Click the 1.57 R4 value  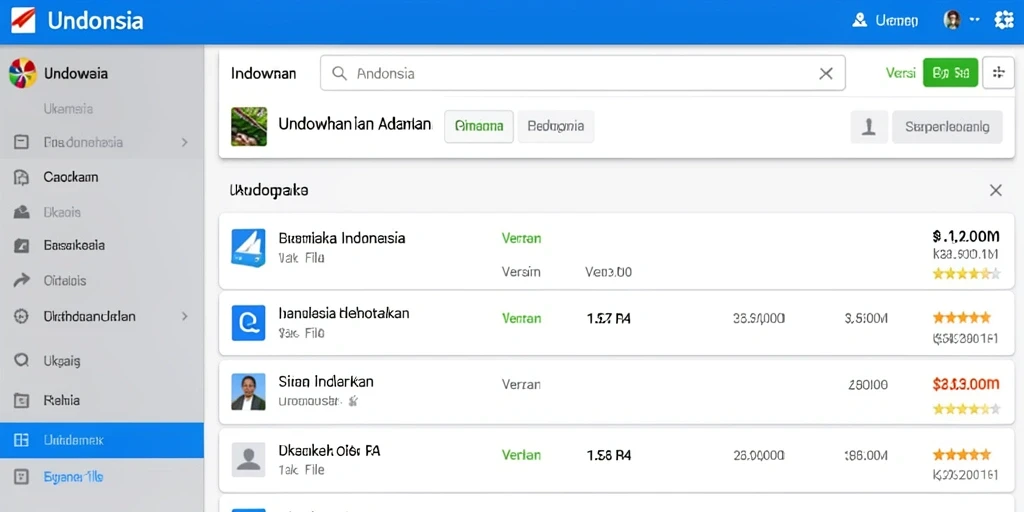point(609,319)
